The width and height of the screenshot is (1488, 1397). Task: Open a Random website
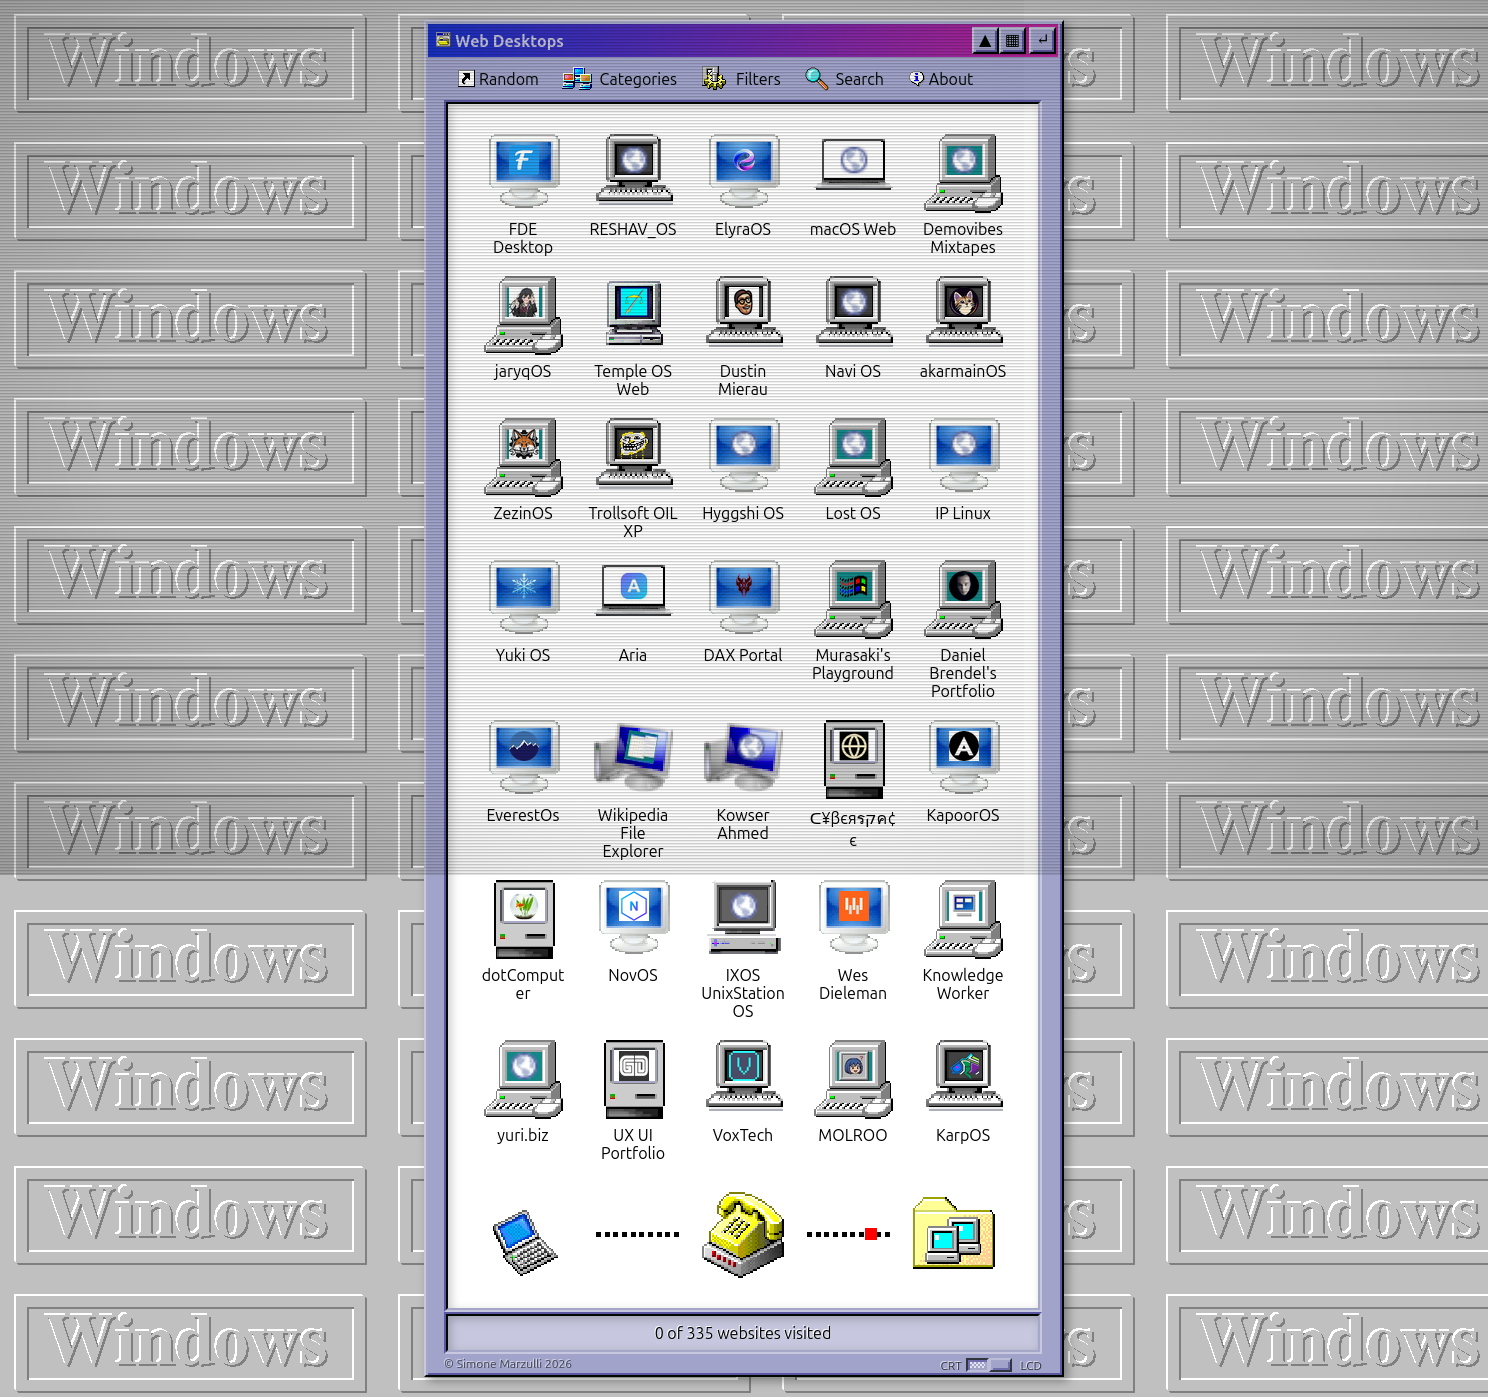click(498, 79)
